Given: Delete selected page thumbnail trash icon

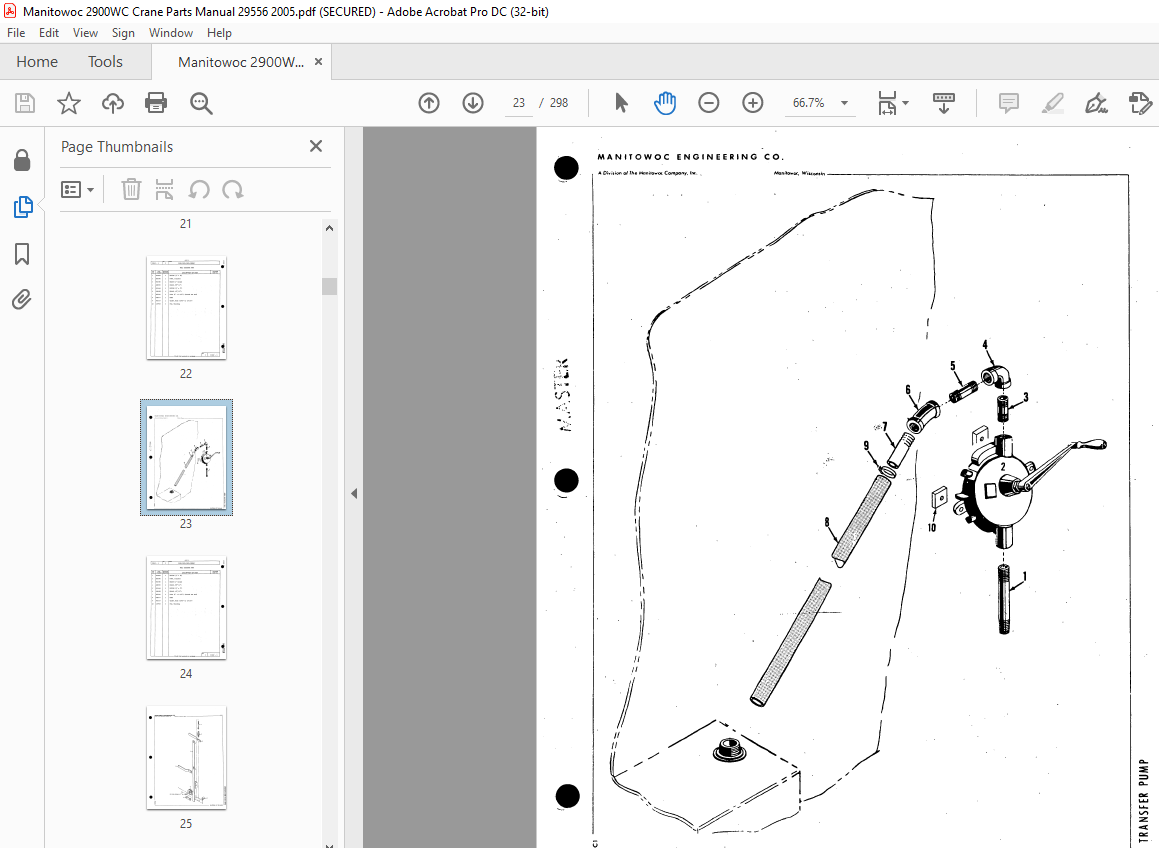Looking at the screenshot, I should 131,189.
